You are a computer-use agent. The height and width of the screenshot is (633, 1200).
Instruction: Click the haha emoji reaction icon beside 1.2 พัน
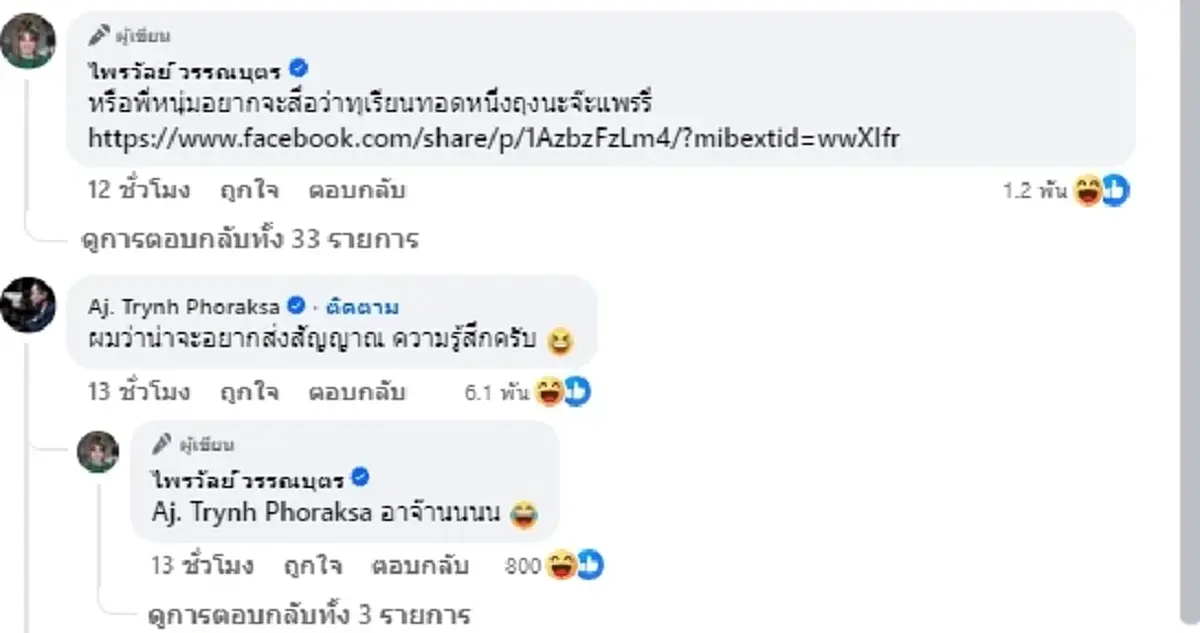(1086, 189)
